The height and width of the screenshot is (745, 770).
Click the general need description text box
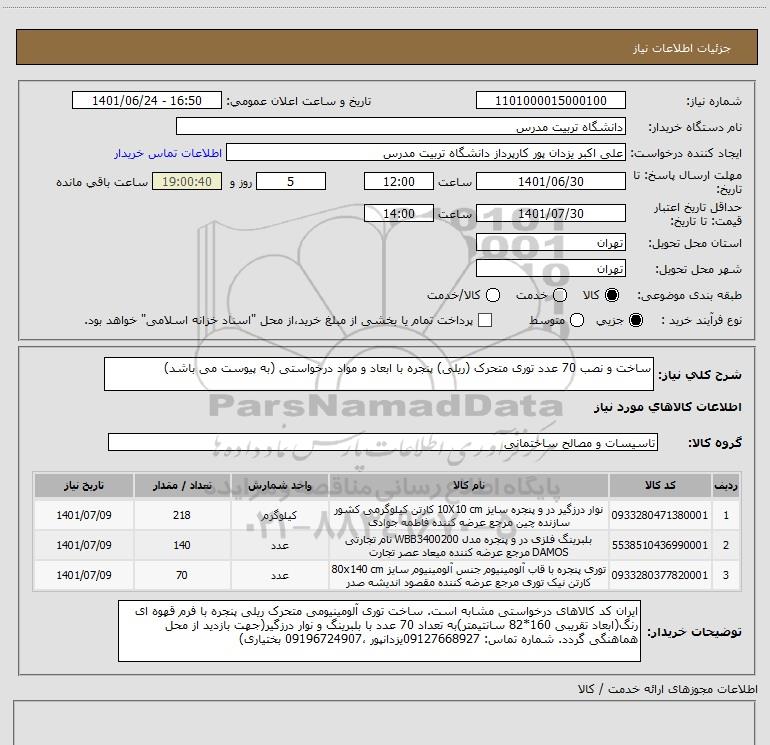pyautogui.click(x=379, y=374)
